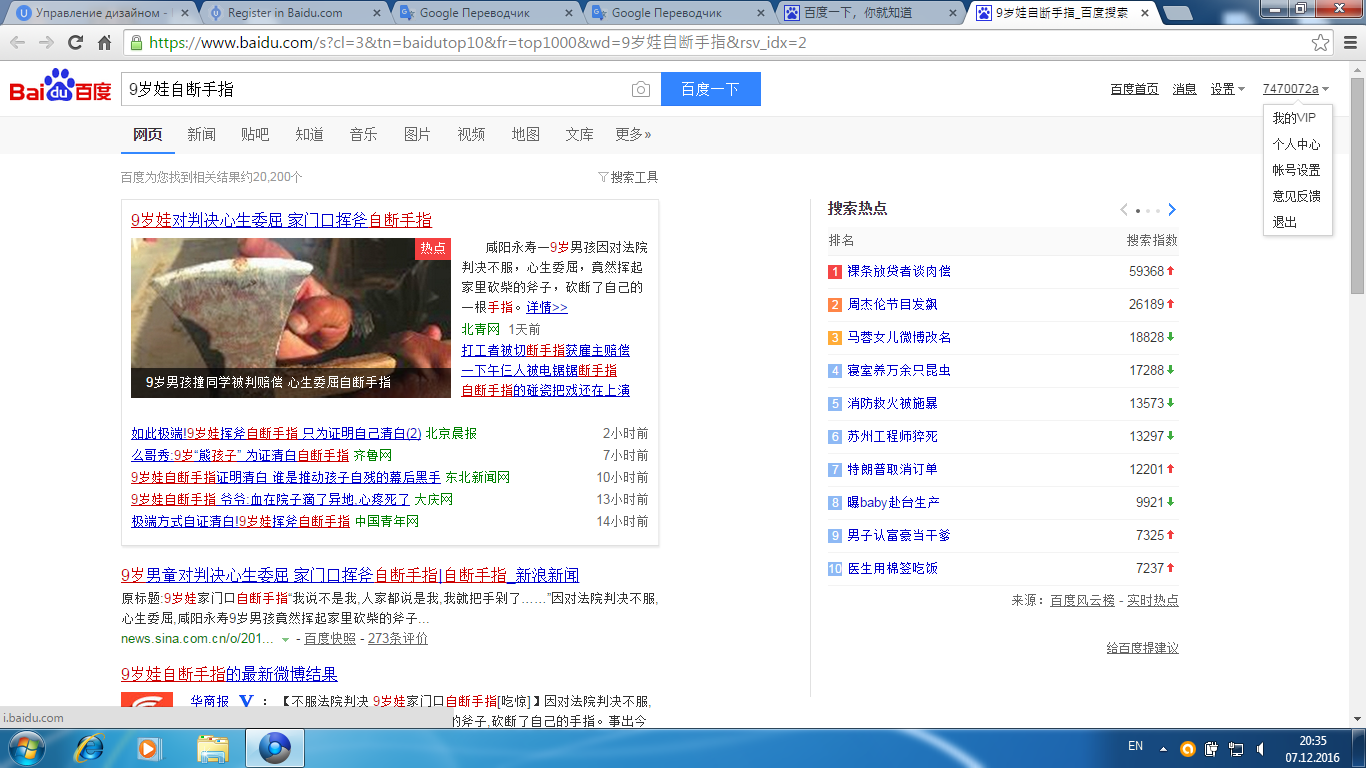
Task: Open 百度快照 cached page link
Action: click(330, 638)
